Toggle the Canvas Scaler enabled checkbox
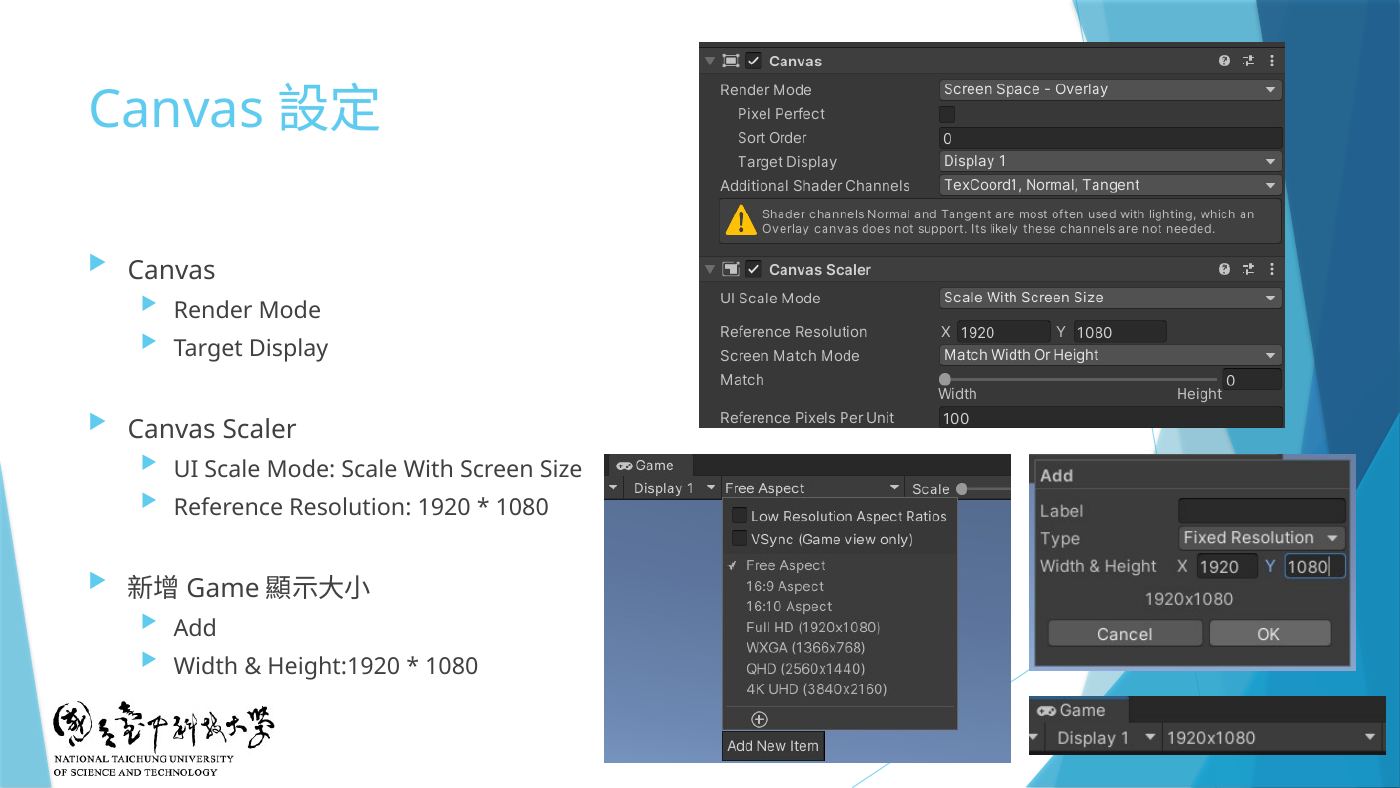This screenshot has width=1400, height=788. tap(754, 269)
